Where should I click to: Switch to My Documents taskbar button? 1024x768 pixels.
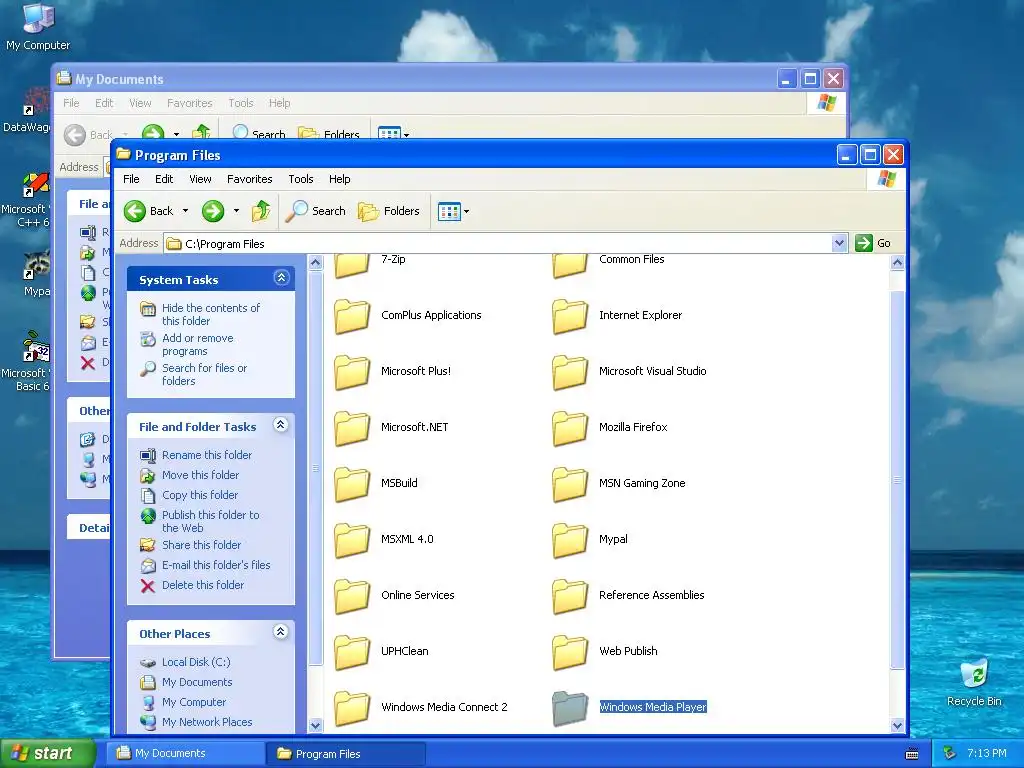point(185,753)
